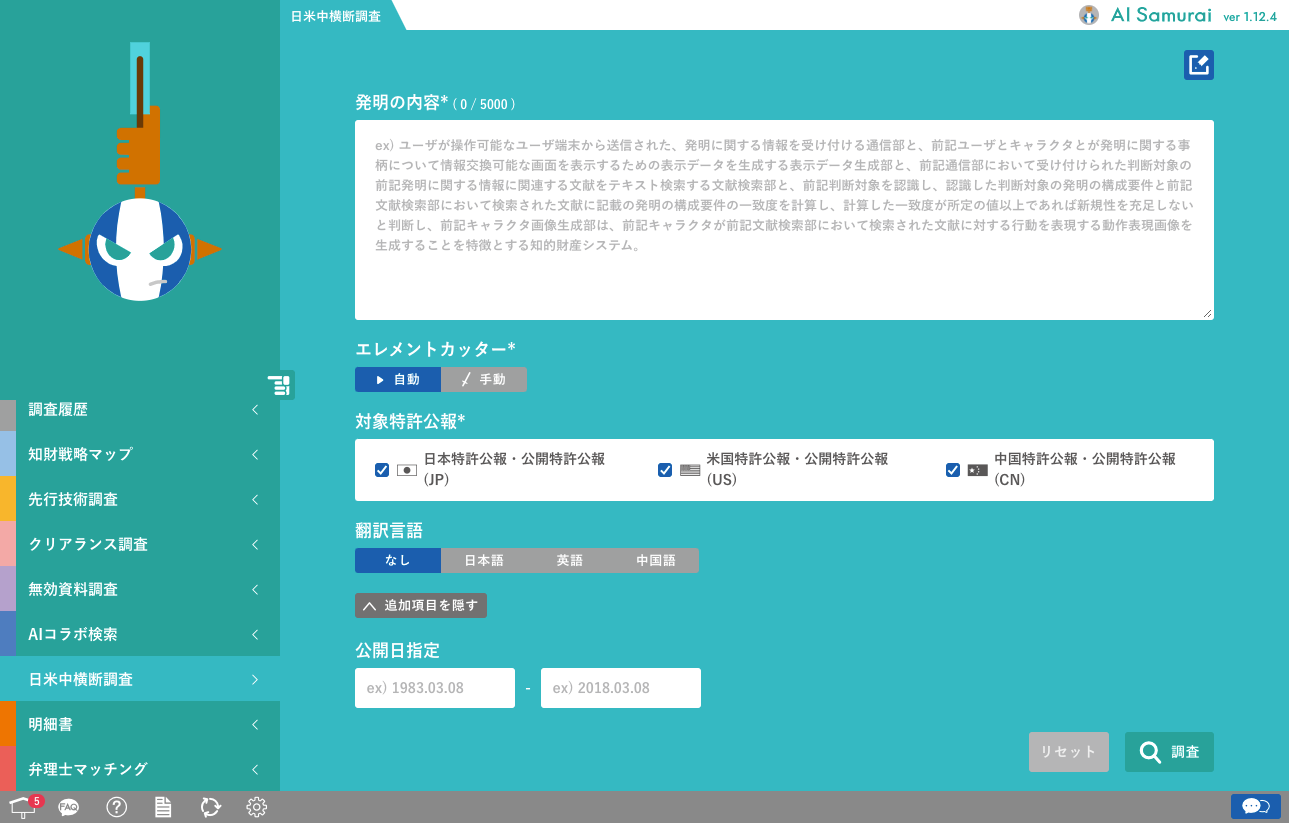Click the help question mark icon
Viewport: 1289px width, 823px height.
[x=117, y=807]
